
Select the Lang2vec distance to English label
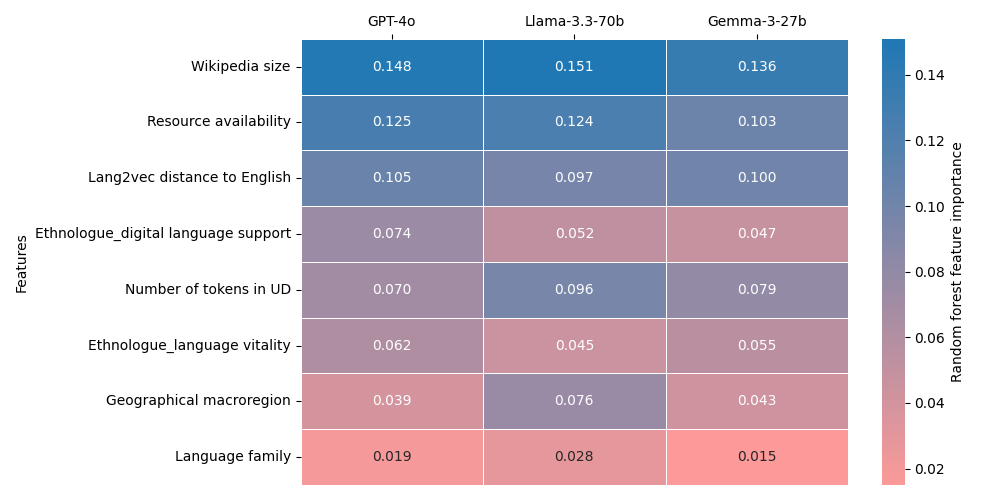pos(189,178)
